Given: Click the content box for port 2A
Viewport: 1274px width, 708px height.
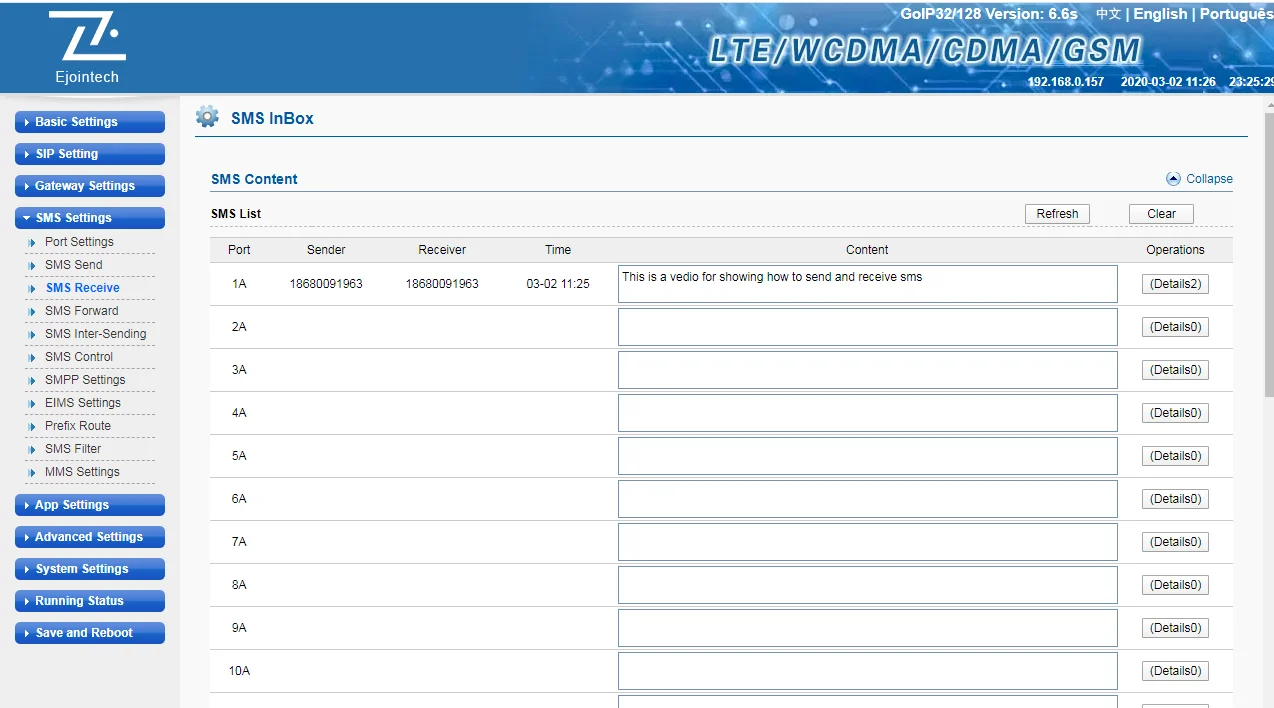Looking at the screenshot, I should pos(867,327).
